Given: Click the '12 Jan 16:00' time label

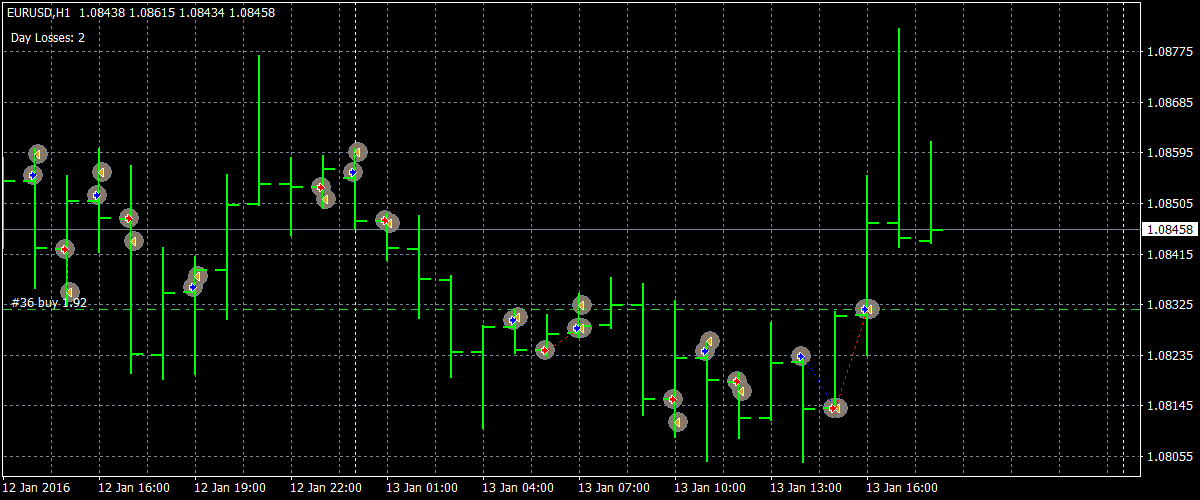Looking at the screenshot, I should coord(133,488).
